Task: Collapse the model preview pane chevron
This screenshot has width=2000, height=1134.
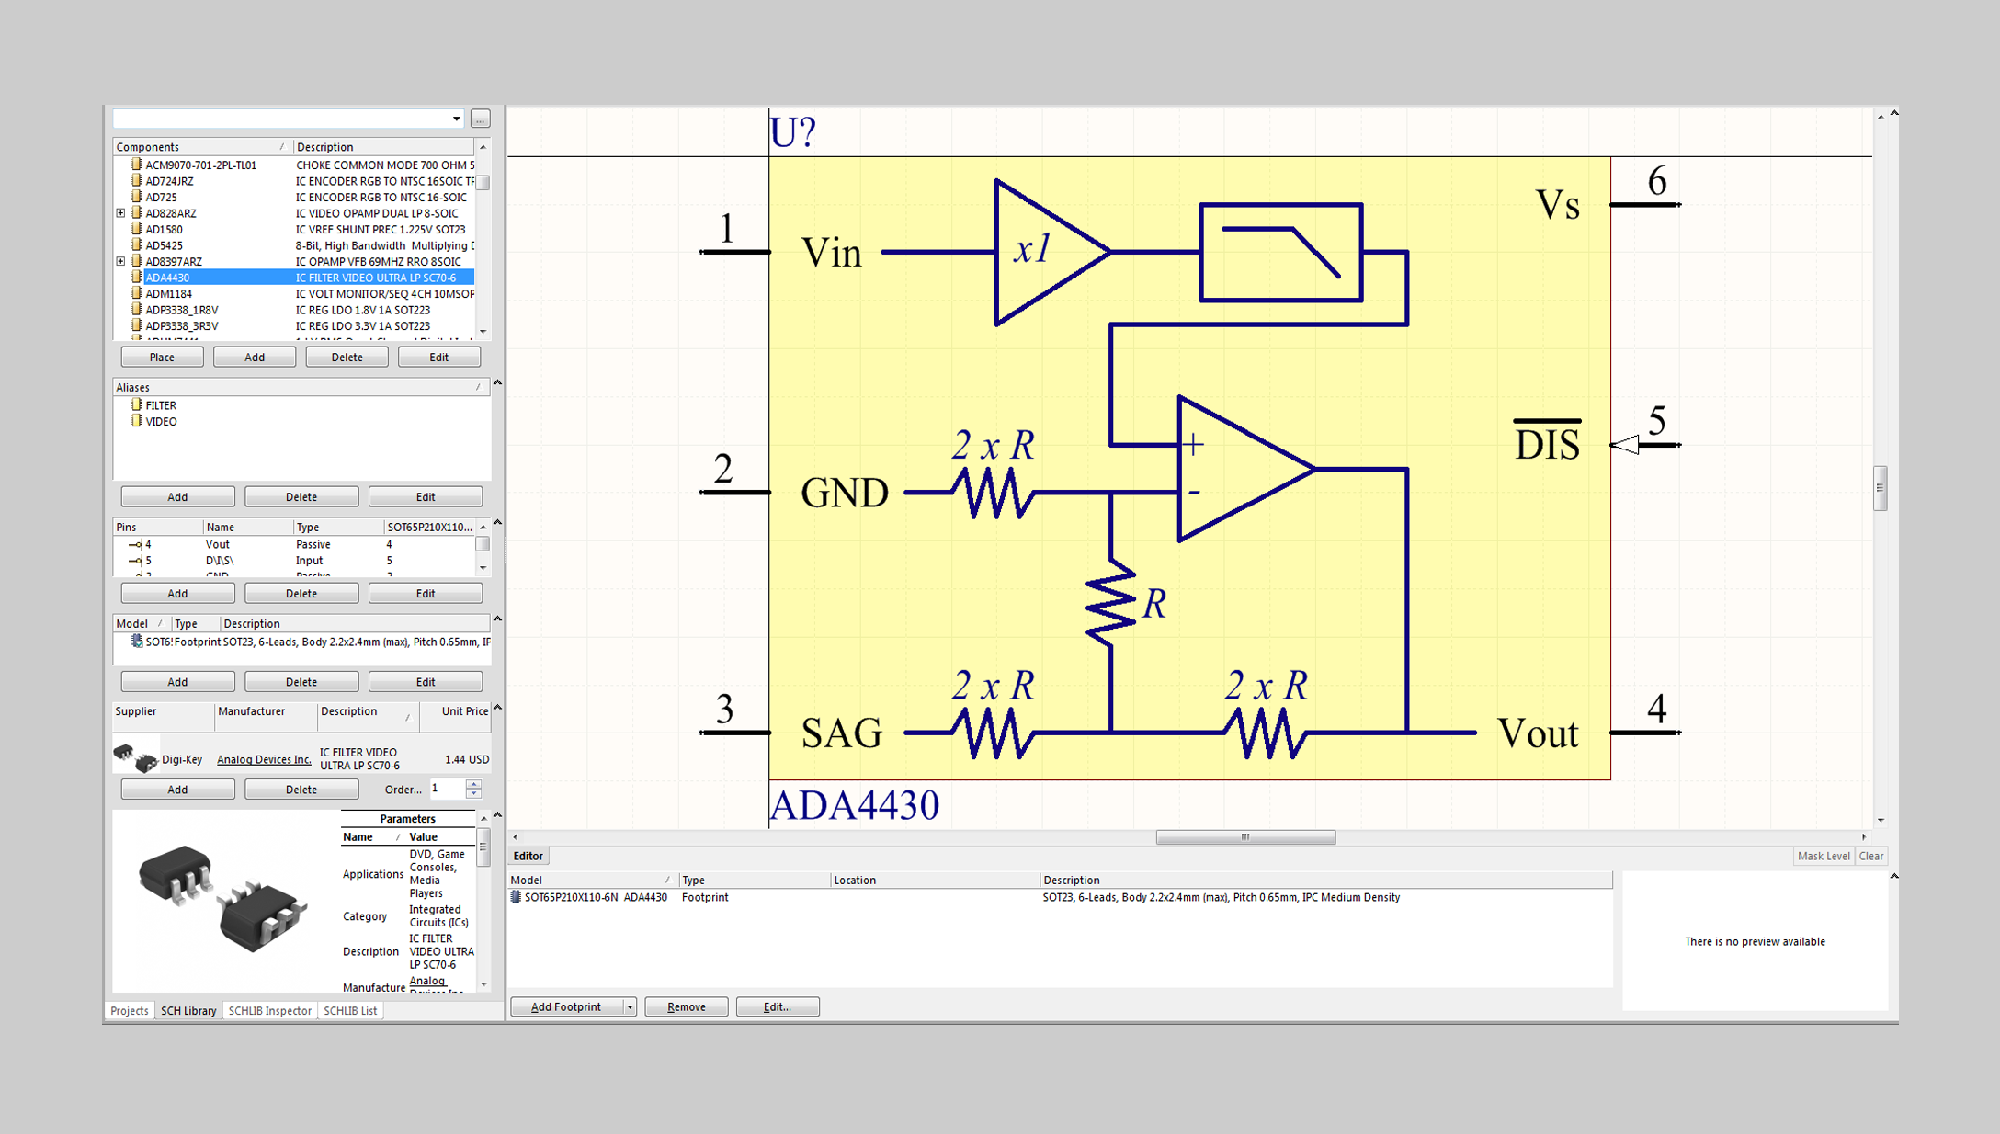Action: click(x=1894, y=876)
